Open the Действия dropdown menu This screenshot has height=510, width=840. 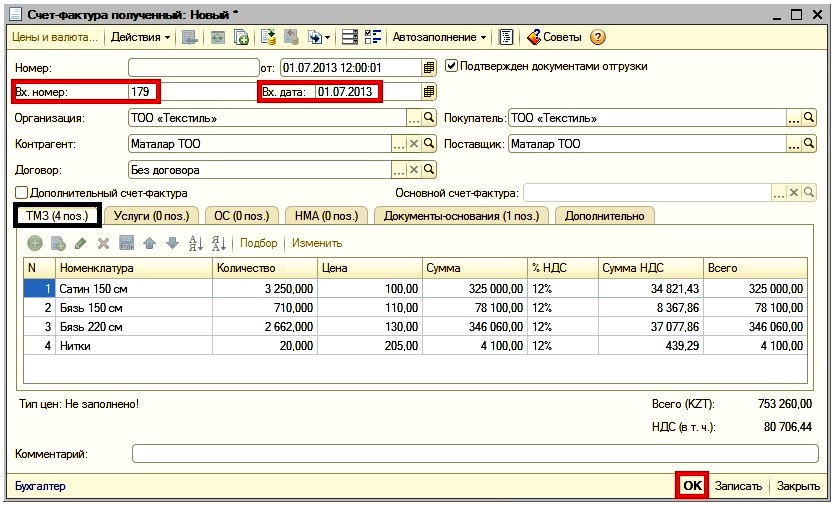(140, 37)
